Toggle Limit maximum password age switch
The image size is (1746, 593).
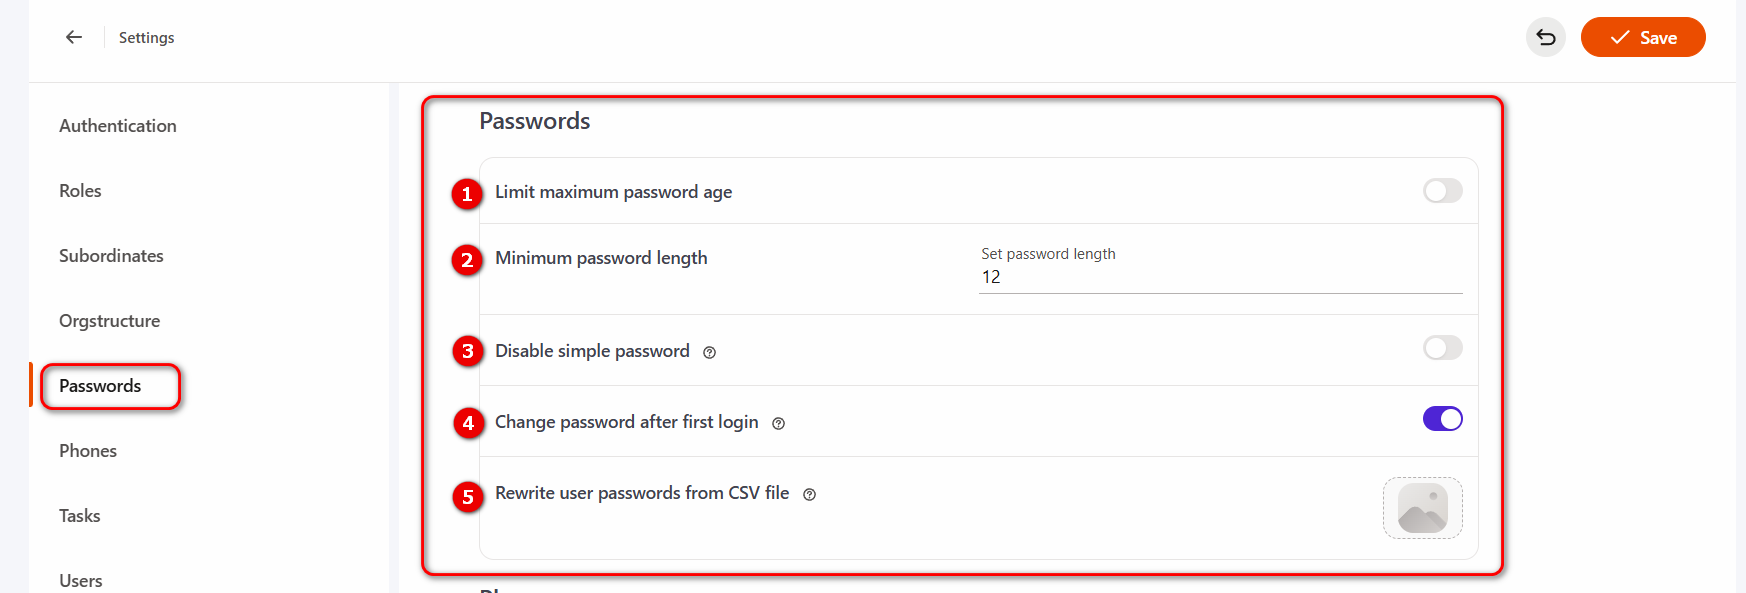(x=1442, y=191)
